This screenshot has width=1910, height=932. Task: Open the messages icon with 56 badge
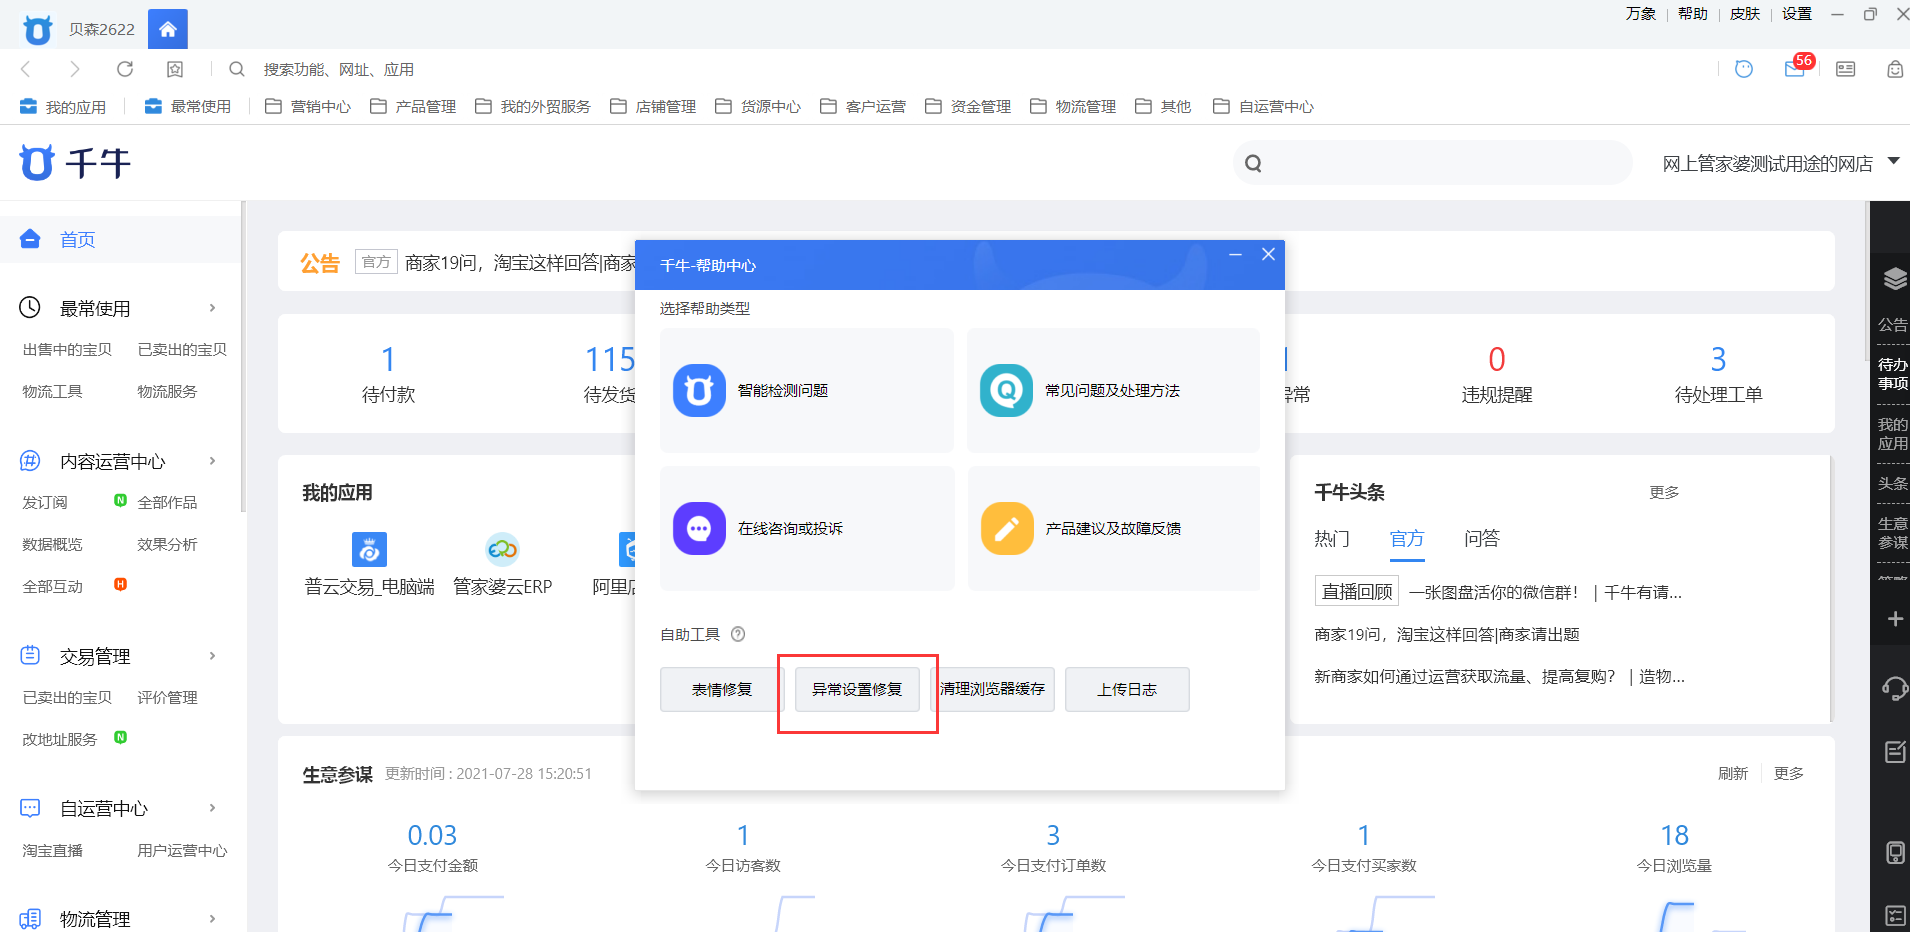(x=1797, y=67)
